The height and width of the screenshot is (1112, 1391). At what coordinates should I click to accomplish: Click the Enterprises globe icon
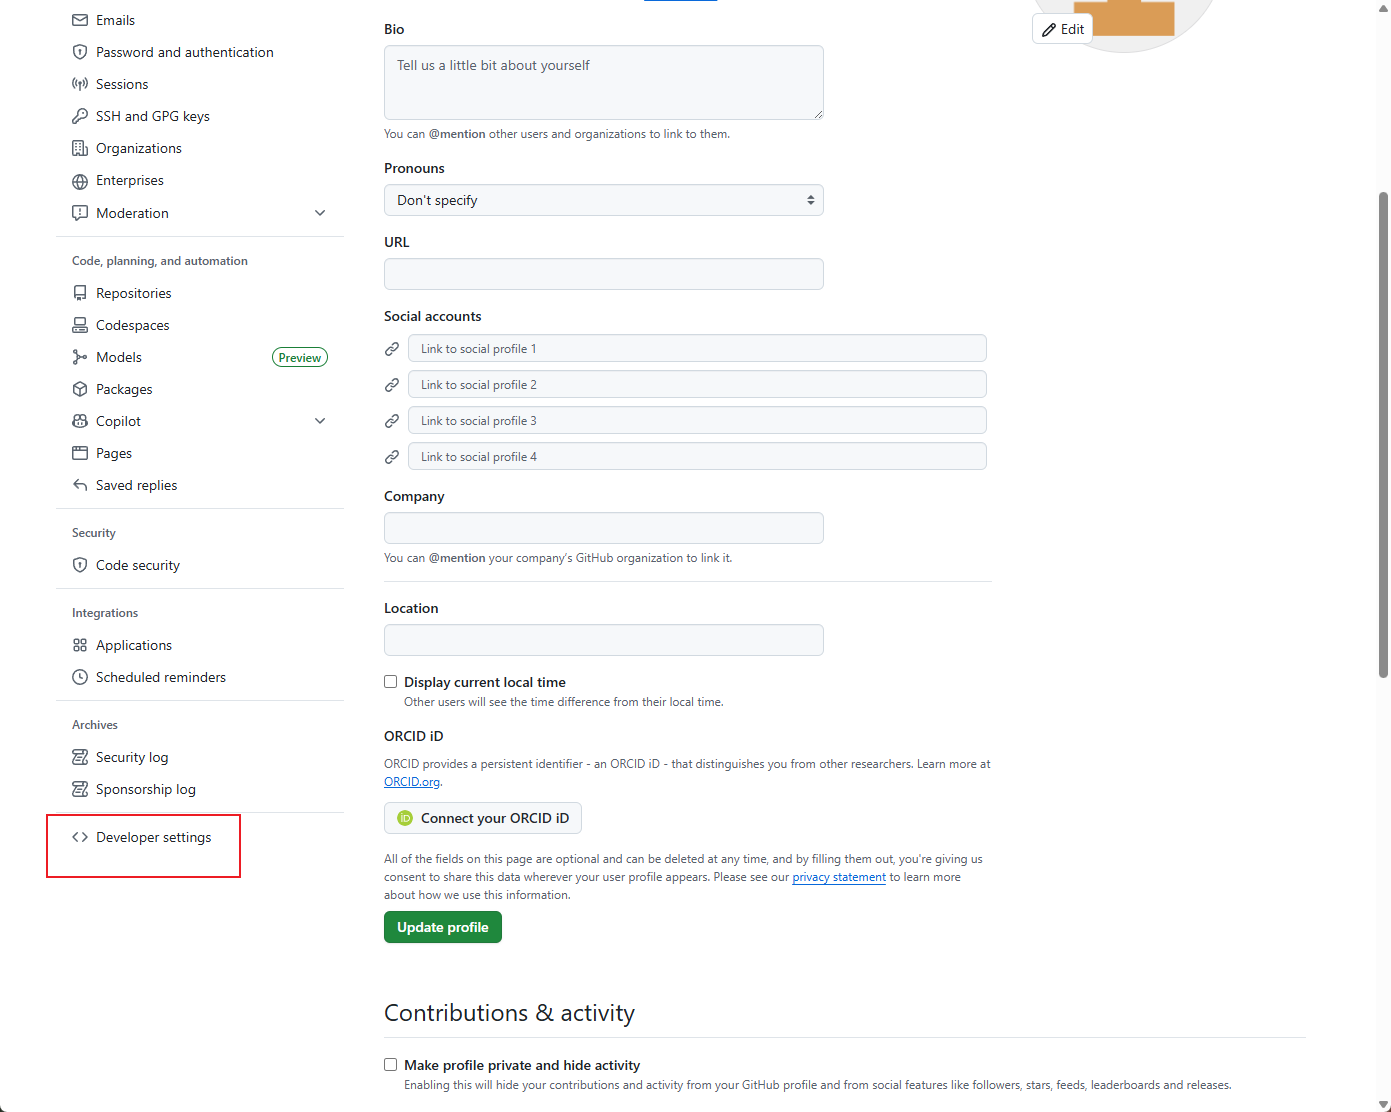(80, 181)
